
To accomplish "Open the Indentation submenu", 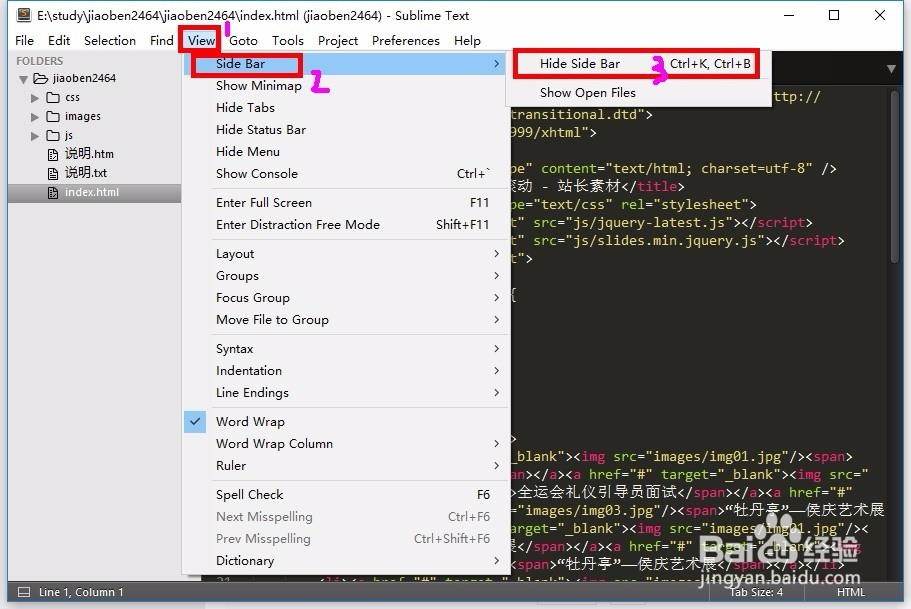I will pos(347,371).
